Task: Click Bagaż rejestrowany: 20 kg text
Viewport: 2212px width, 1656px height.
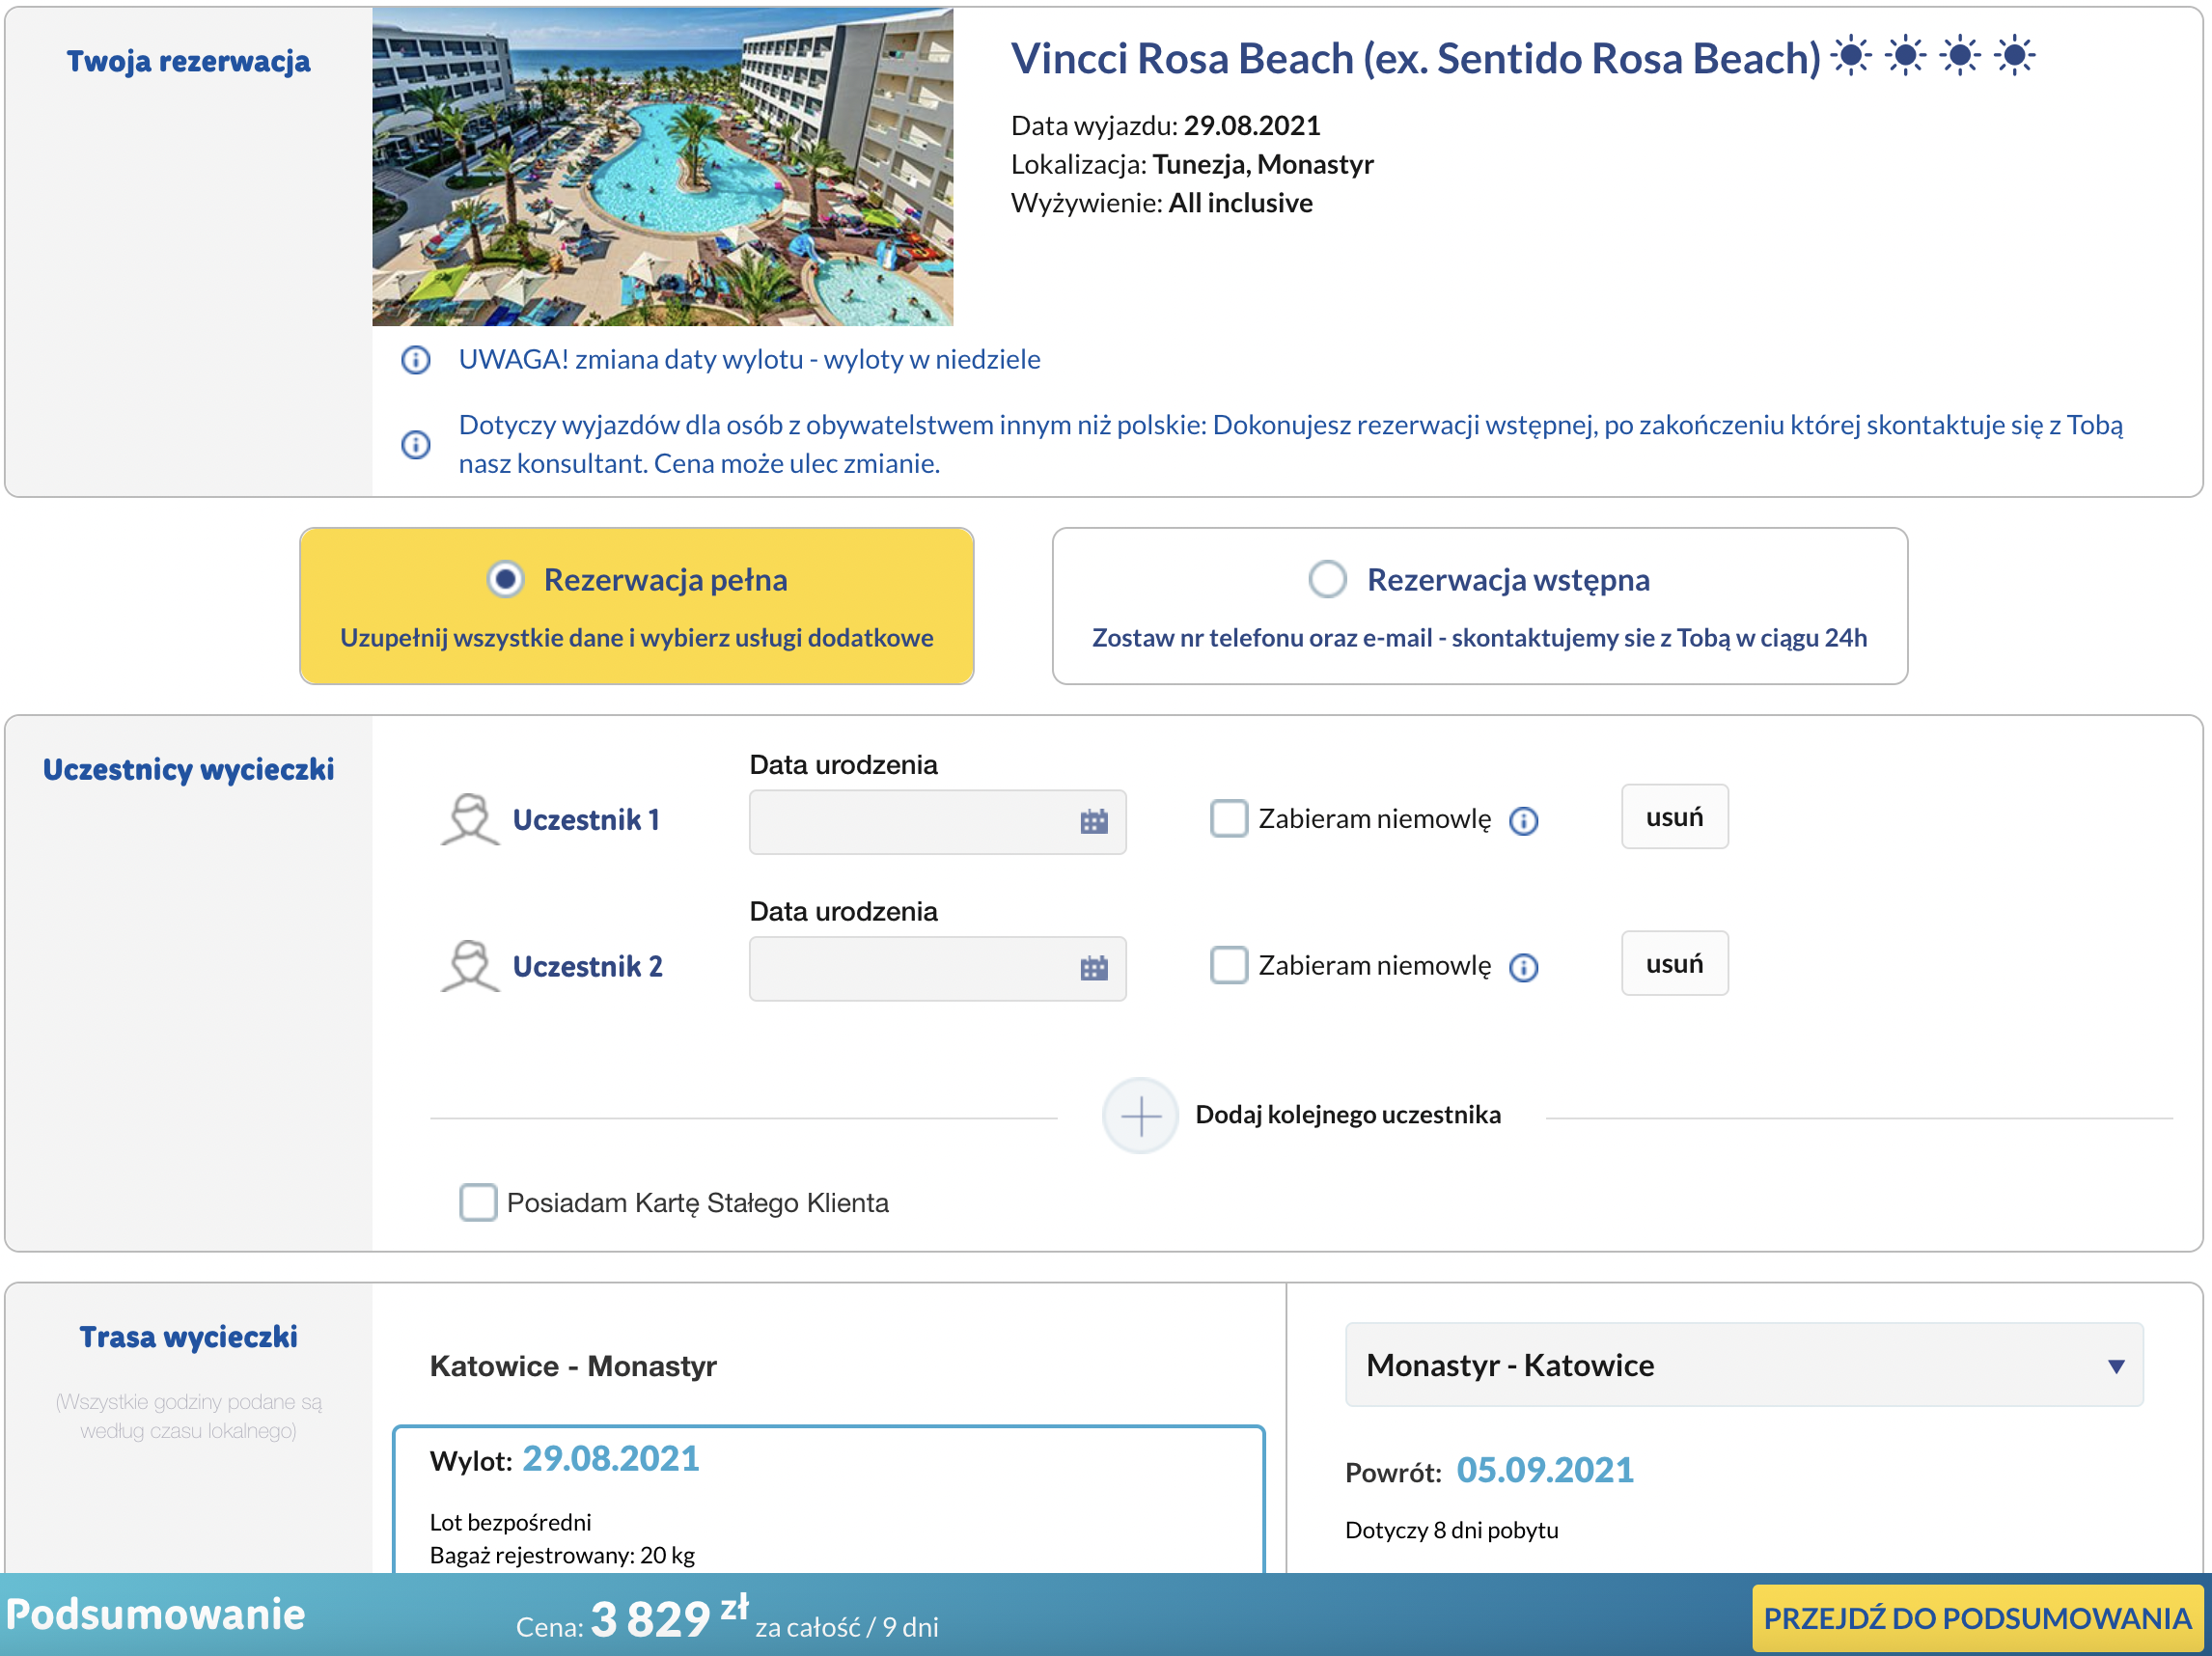Action: tap(562, 1555)
